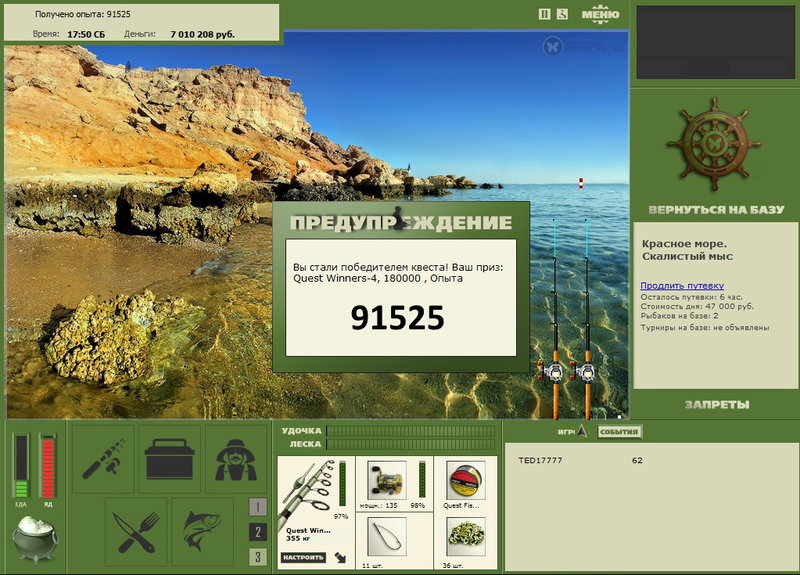Open the МЕНЮ menu
The width and height of the screenshot is (800, 575).
point(600,14)
